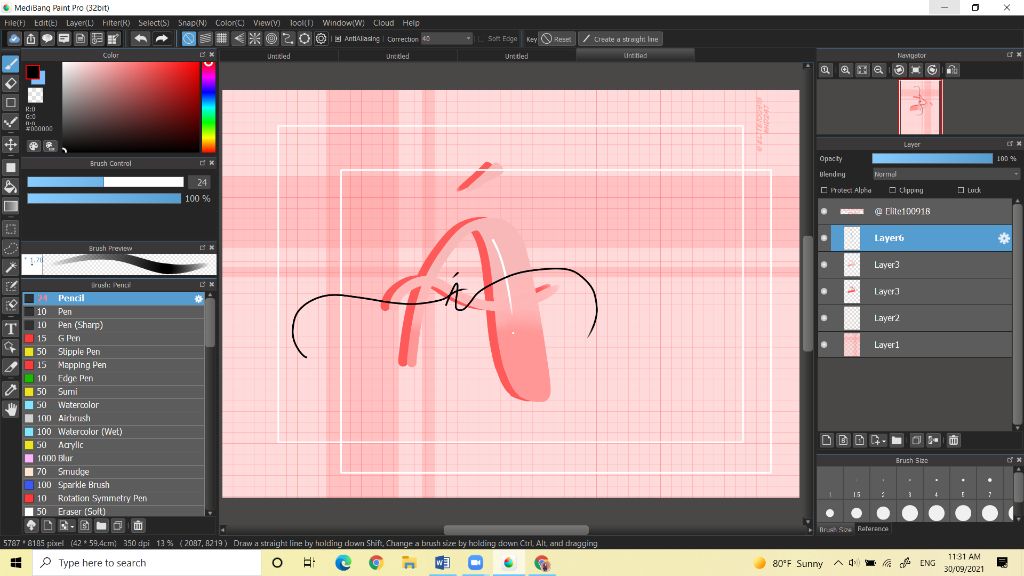Screen dimensions: 1024x576
Task: Select the Magic Wand tool
Action: point(10,267)
